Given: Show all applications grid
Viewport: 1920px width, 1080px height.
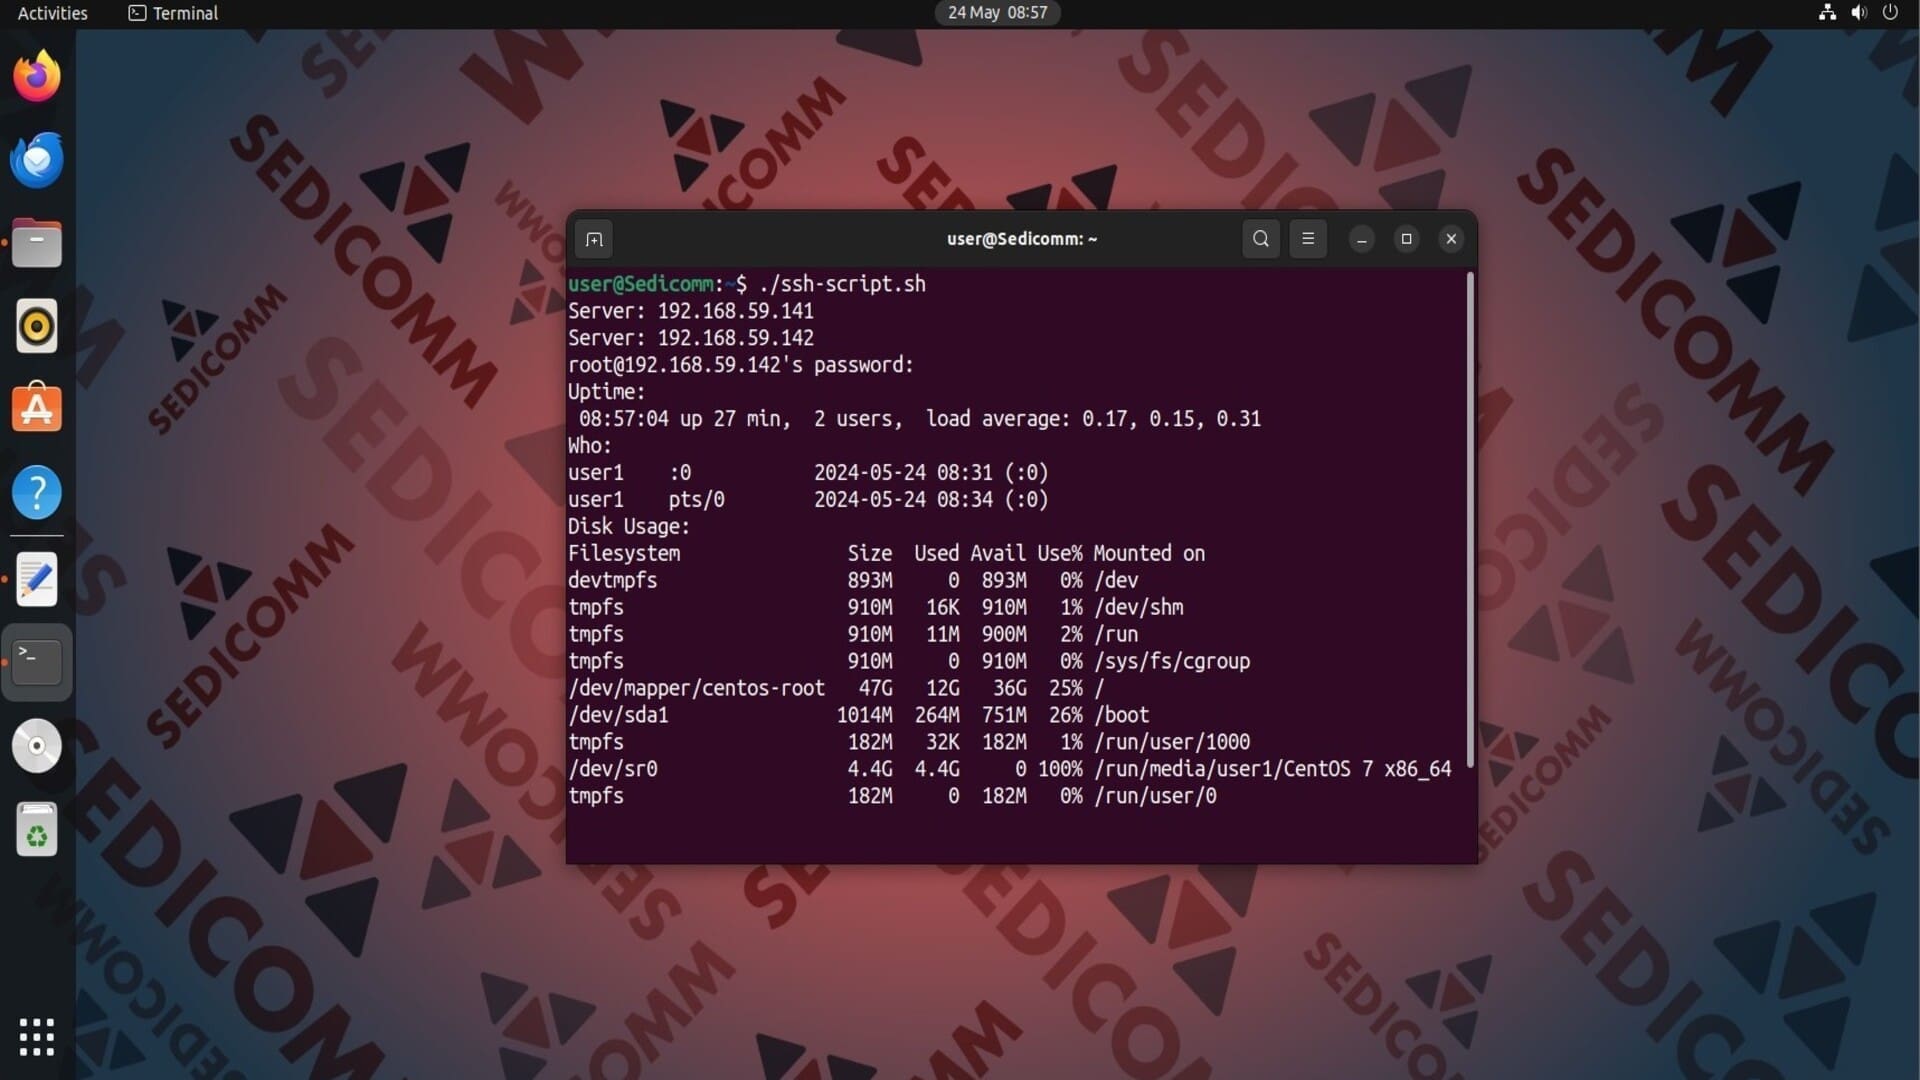Looking at the screenshot, I should click(x=37, y=1037).
